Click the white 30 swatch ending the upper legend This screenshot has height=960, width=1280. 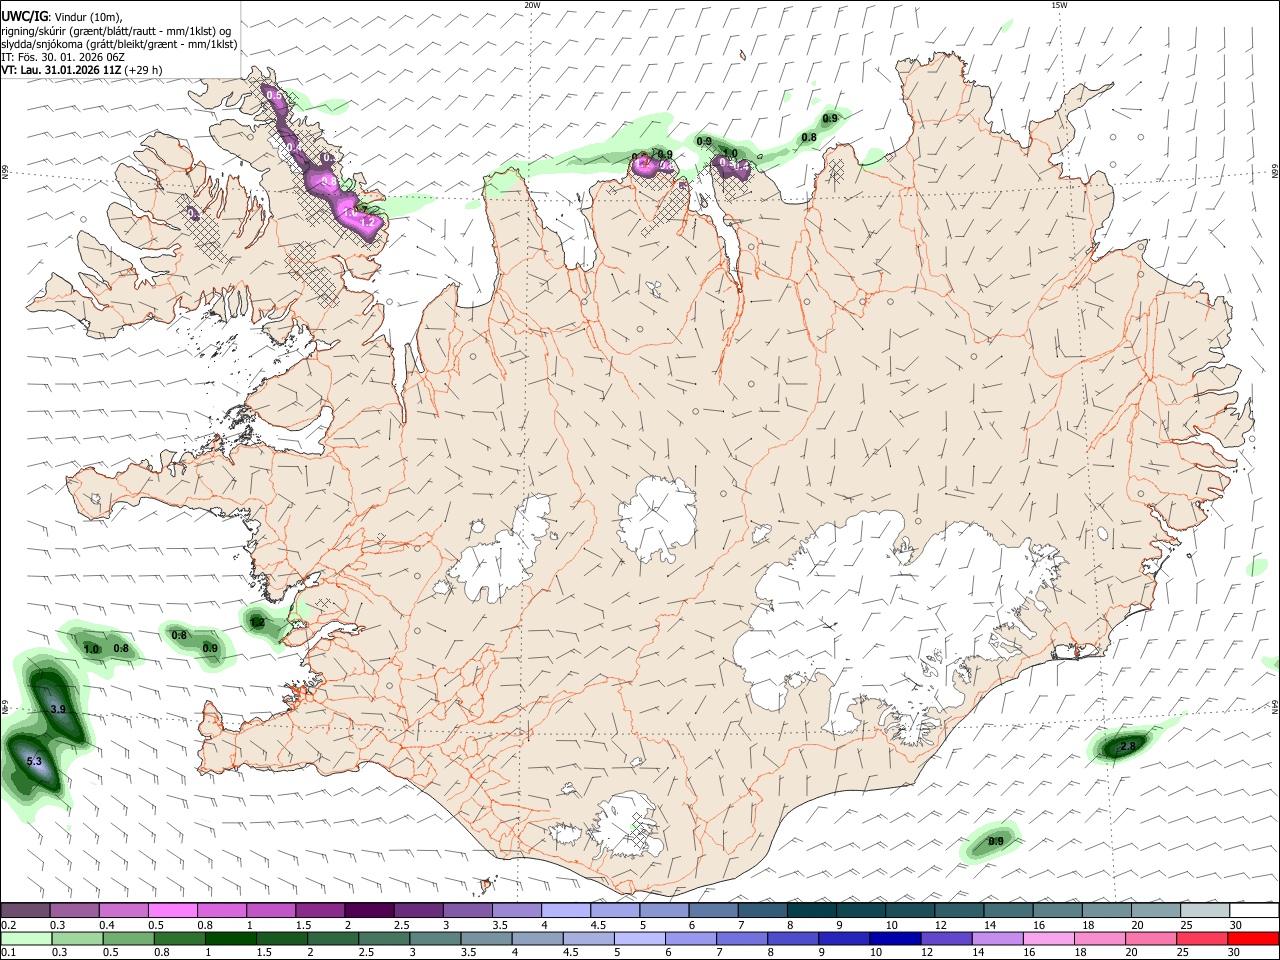[1253, 910]
